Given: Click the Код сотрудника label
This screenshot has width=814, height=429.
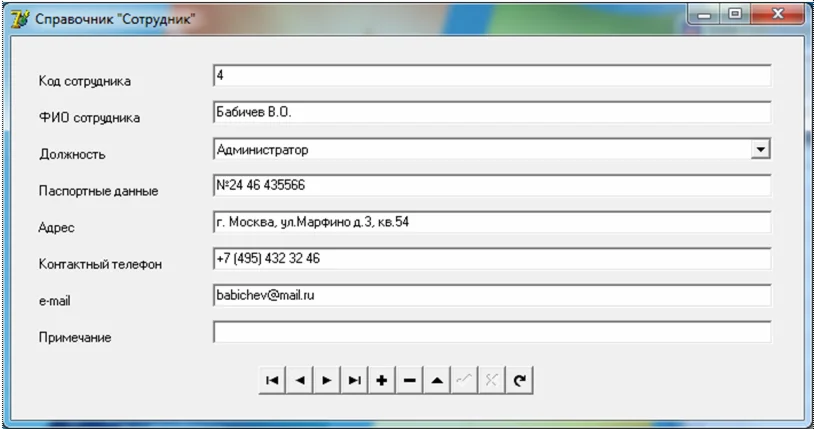Looking at the screenshot, I should pos(85,82).
